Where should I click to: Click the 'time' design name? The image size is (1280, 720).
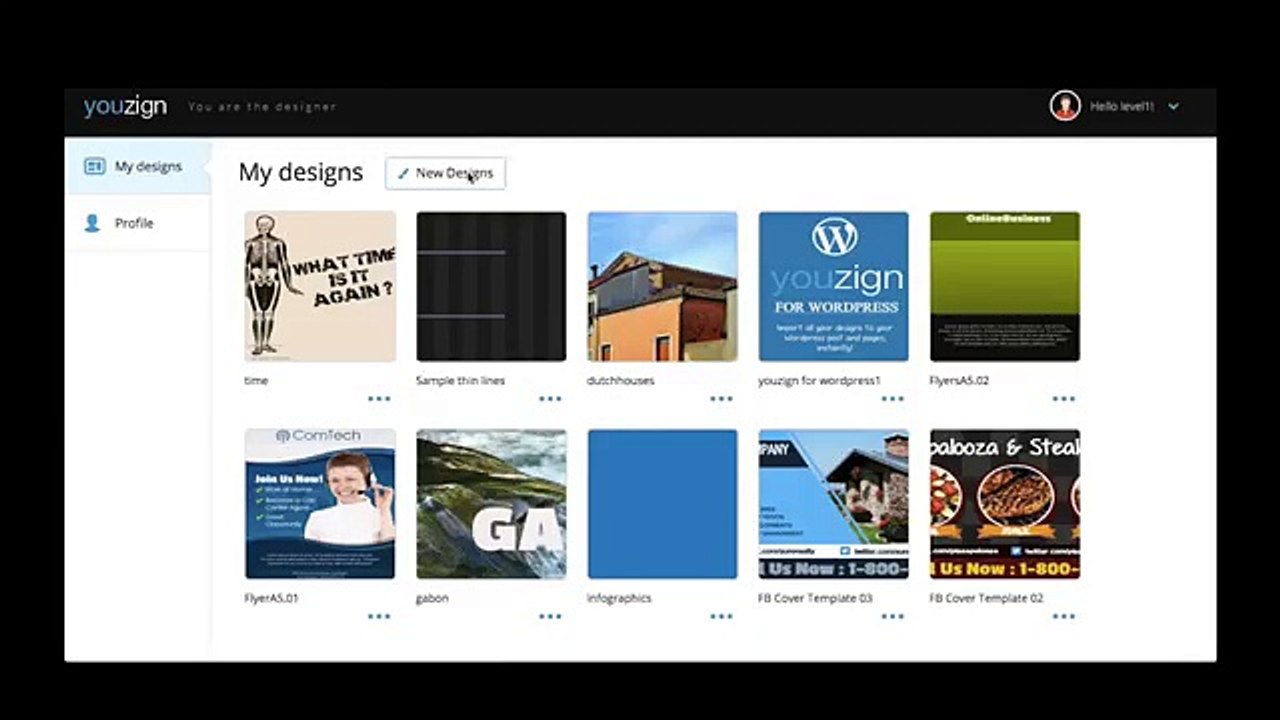coord(256,381)
